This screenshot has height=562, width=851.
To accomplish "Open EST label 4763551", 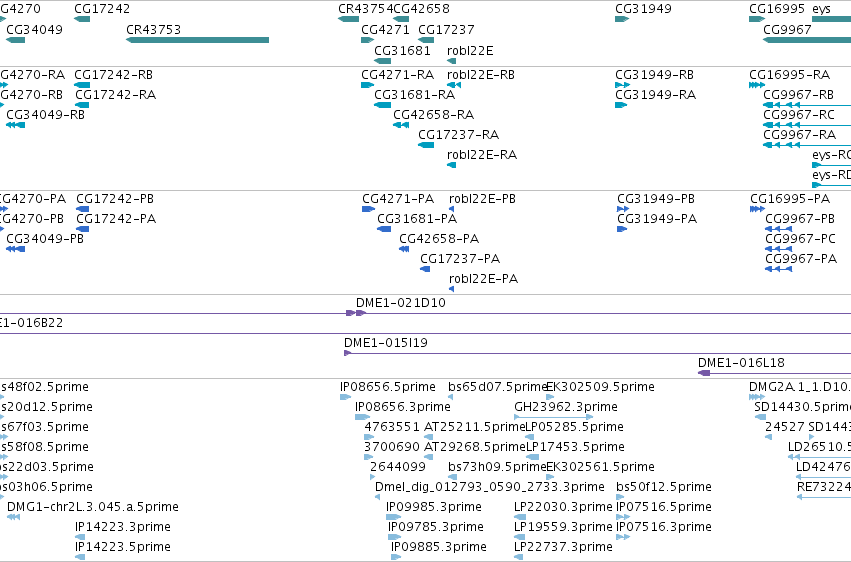I will click(392, 427).
